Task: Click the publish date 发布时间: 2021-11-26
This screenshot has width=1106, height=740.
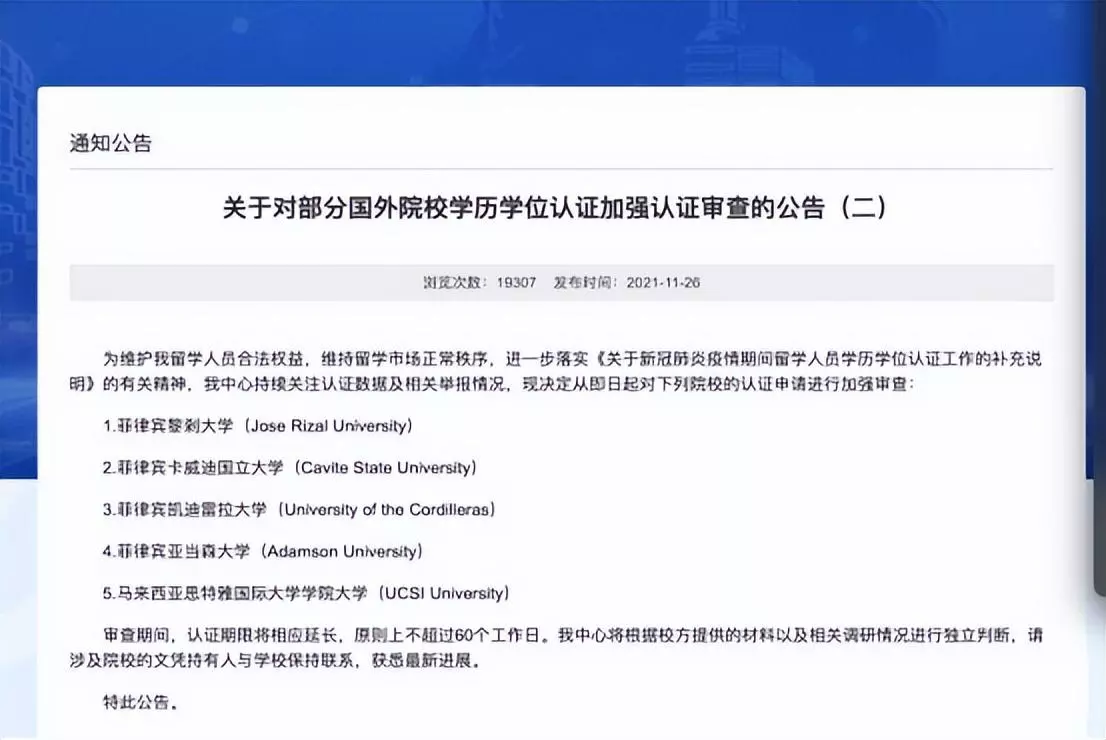Action: coord(626,282)
